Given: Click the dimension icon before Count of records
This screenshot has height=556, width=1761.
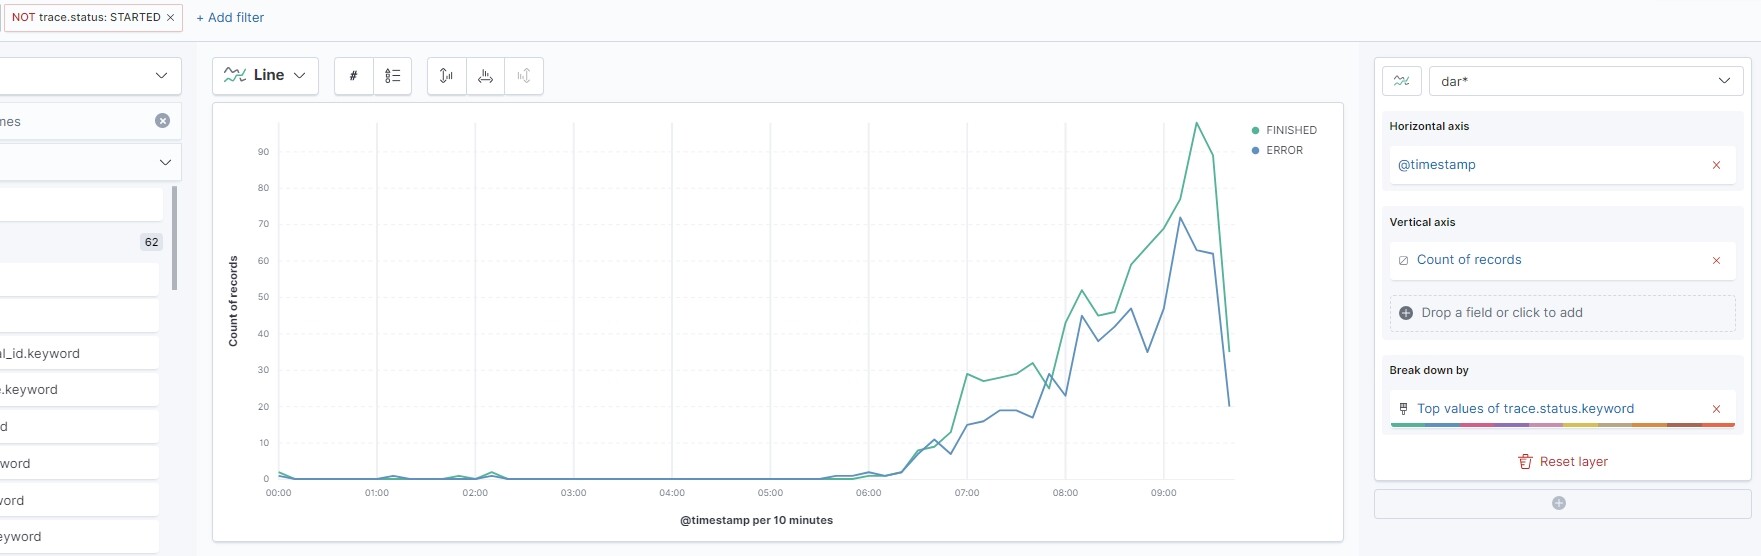Looking at the screenshot, I should coord(1404,260).
